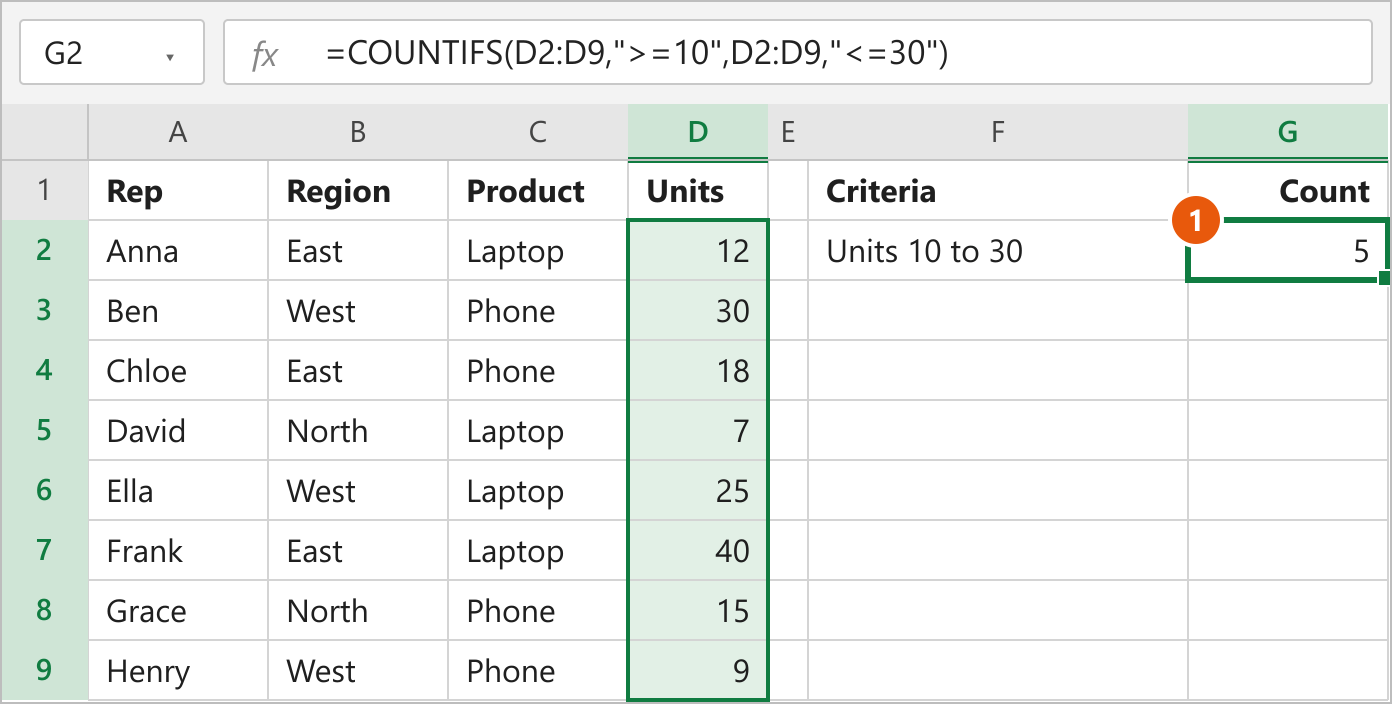Open the Name Box dropdown arrow
The width and height of the screenshot is (1392, 704).
pyautogui.click(x=170, y=56)
